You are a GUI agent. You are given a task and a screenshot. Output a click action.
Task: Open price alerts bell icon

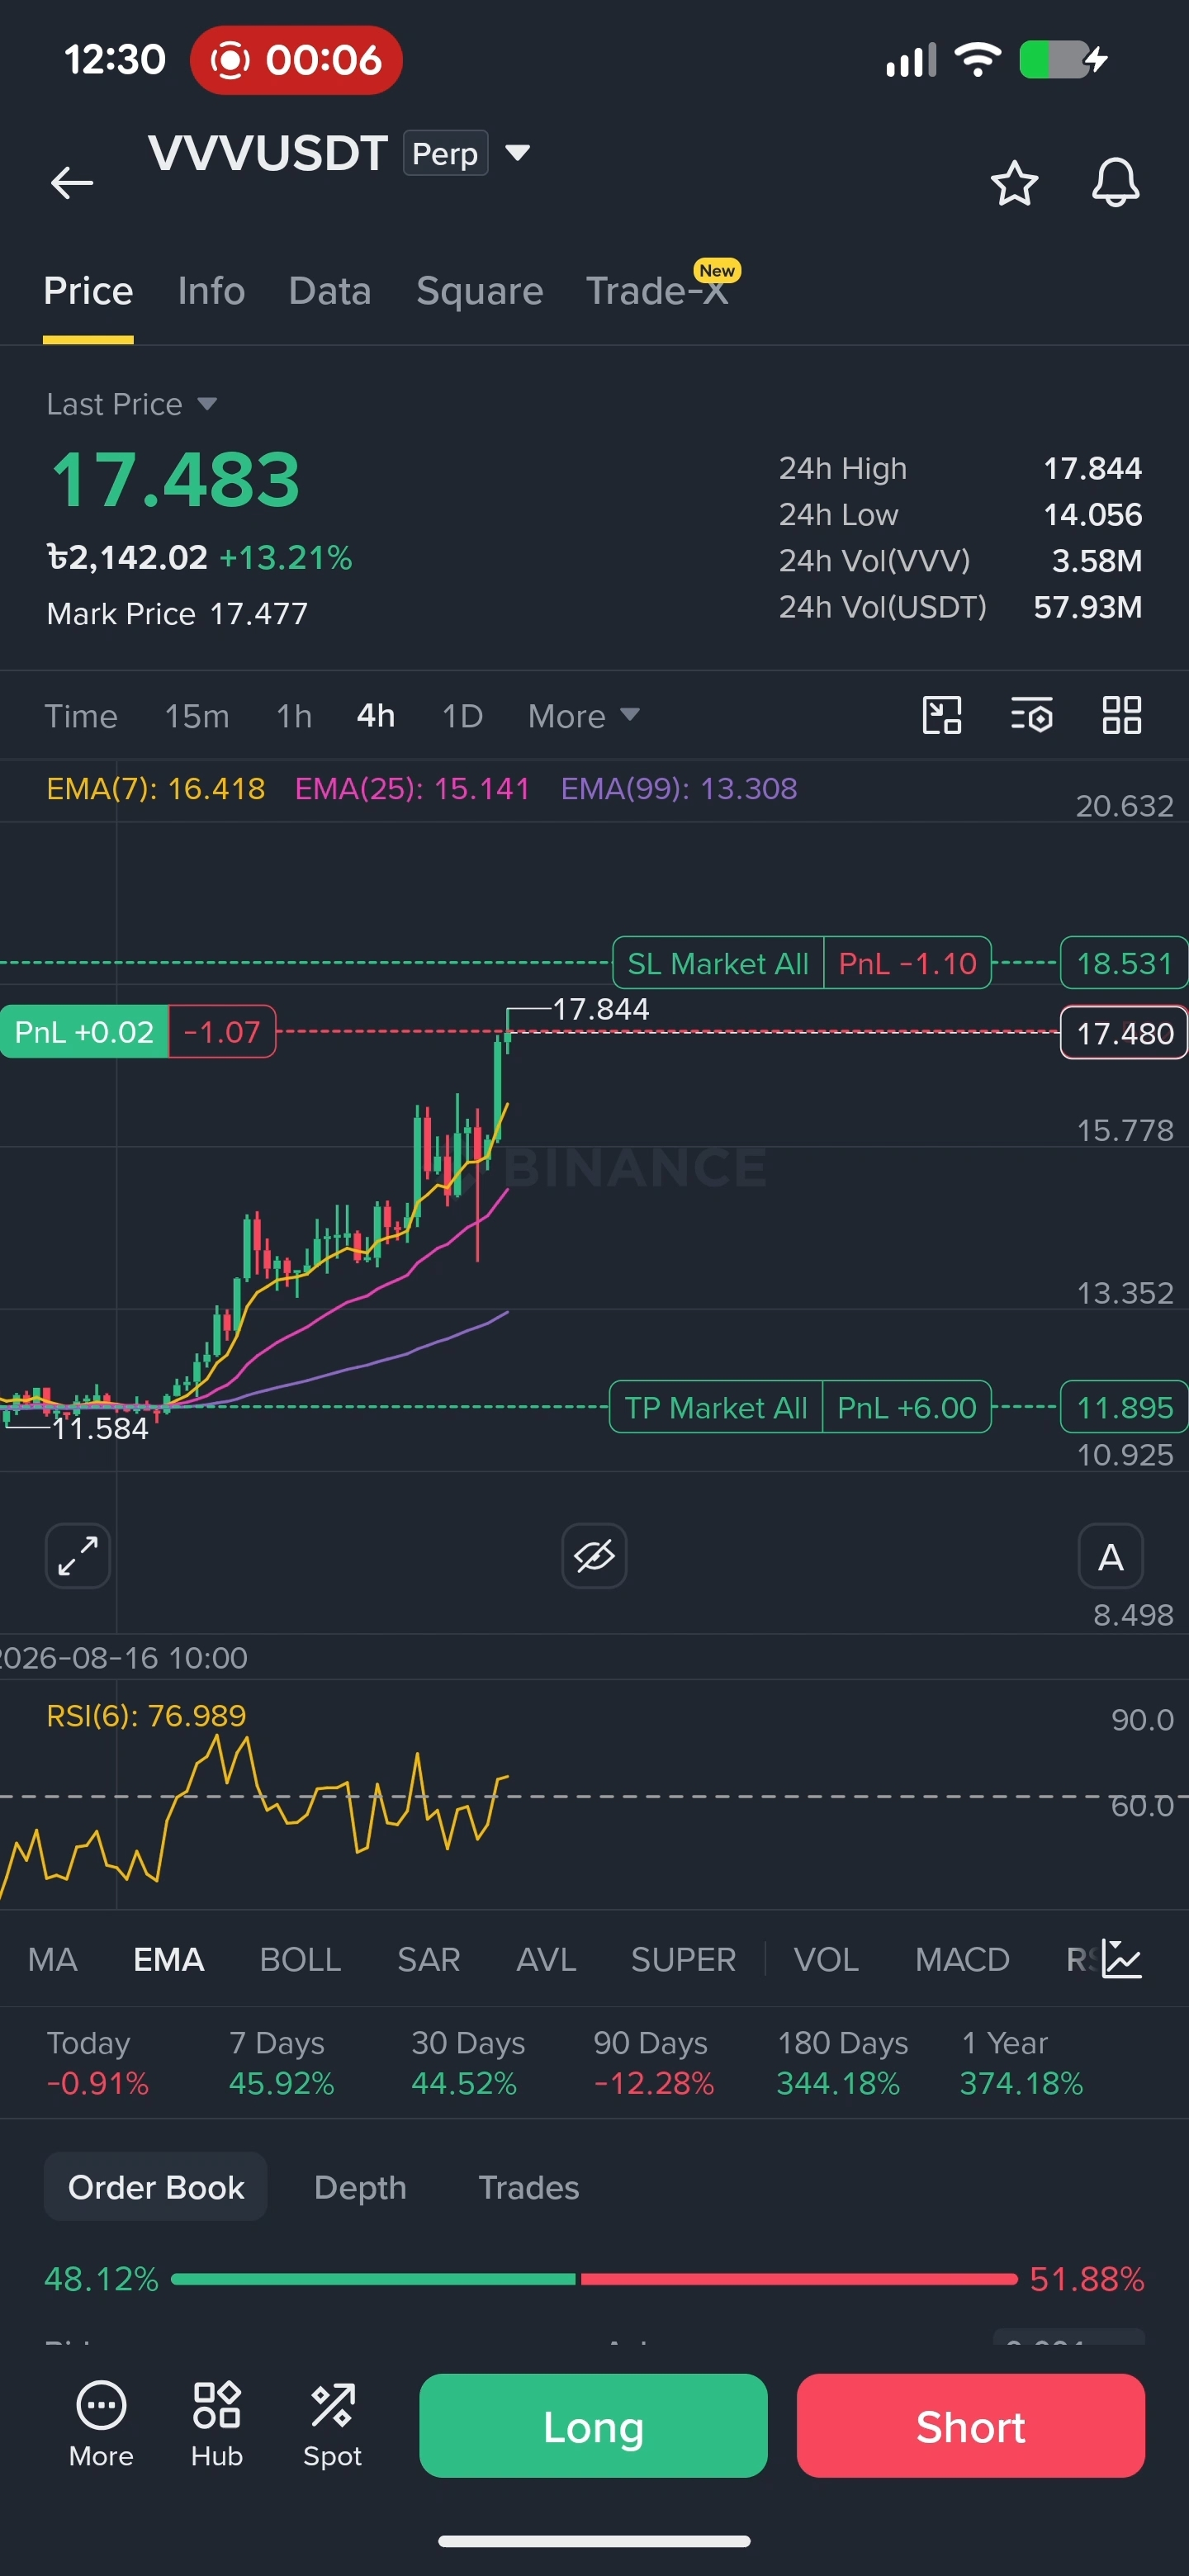click(x=1115, y=183)
